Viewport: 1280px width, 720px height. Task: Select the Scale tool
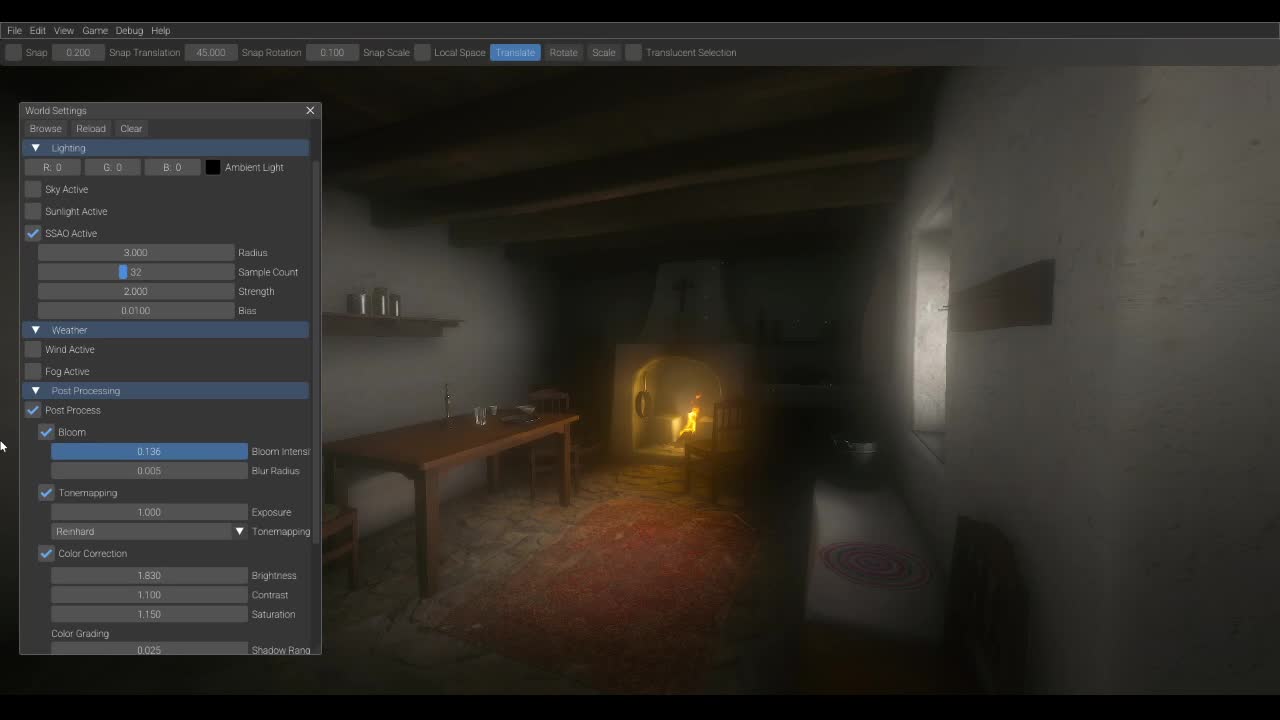tap(604, 53)
